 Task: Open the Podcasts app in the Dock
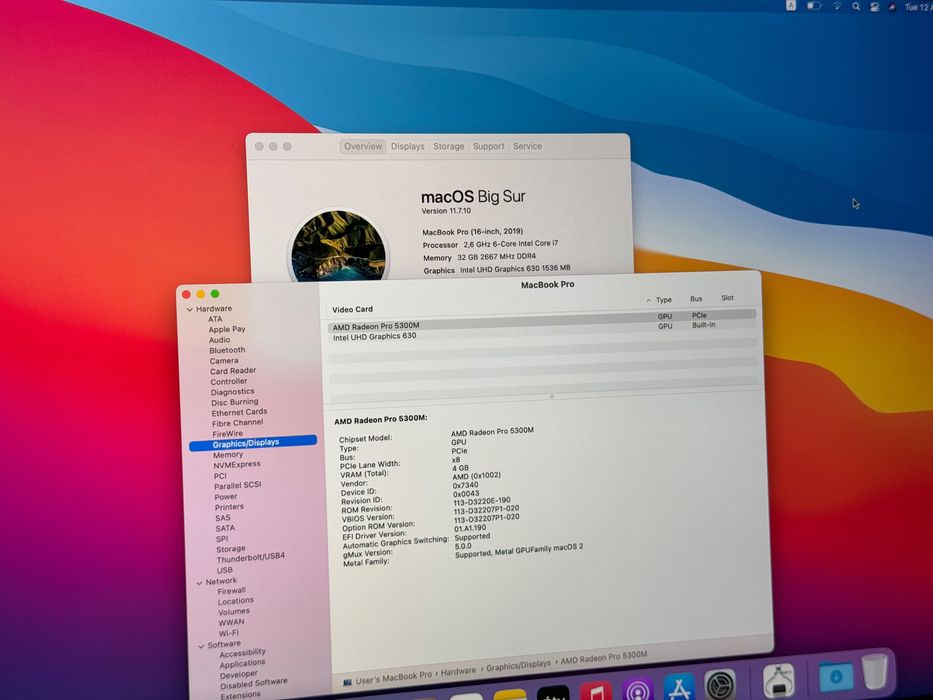pyautogui.click(x=637, y=689)
